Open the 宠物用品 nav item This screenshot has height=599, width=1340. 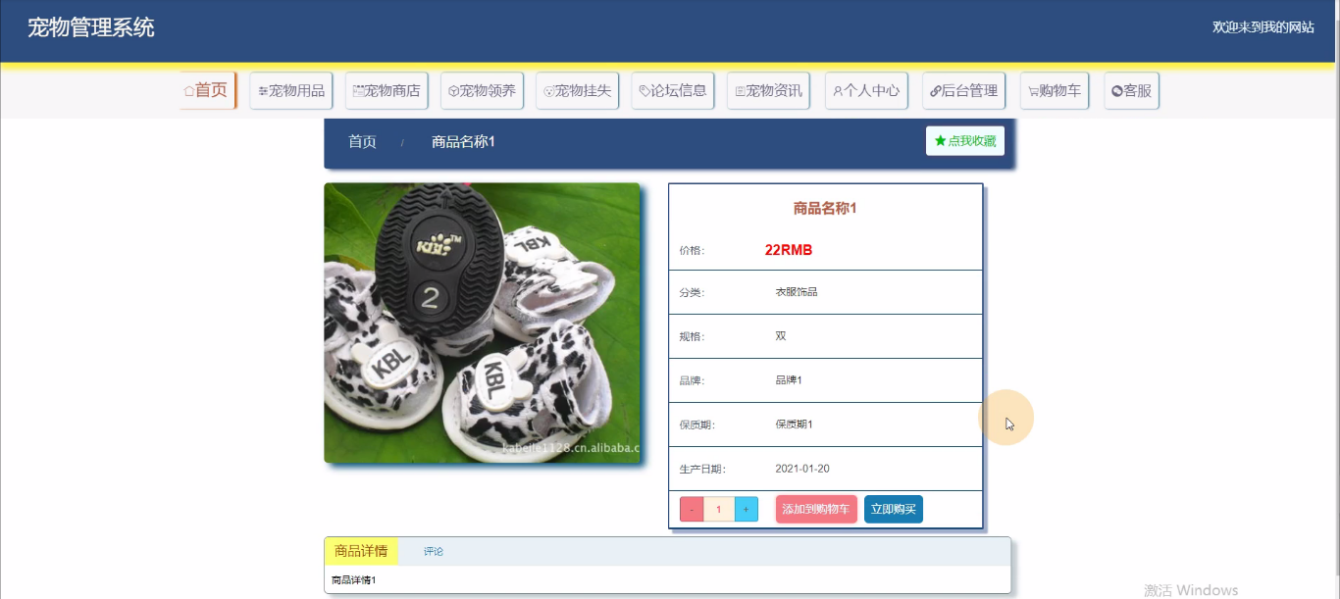(291, 90)
